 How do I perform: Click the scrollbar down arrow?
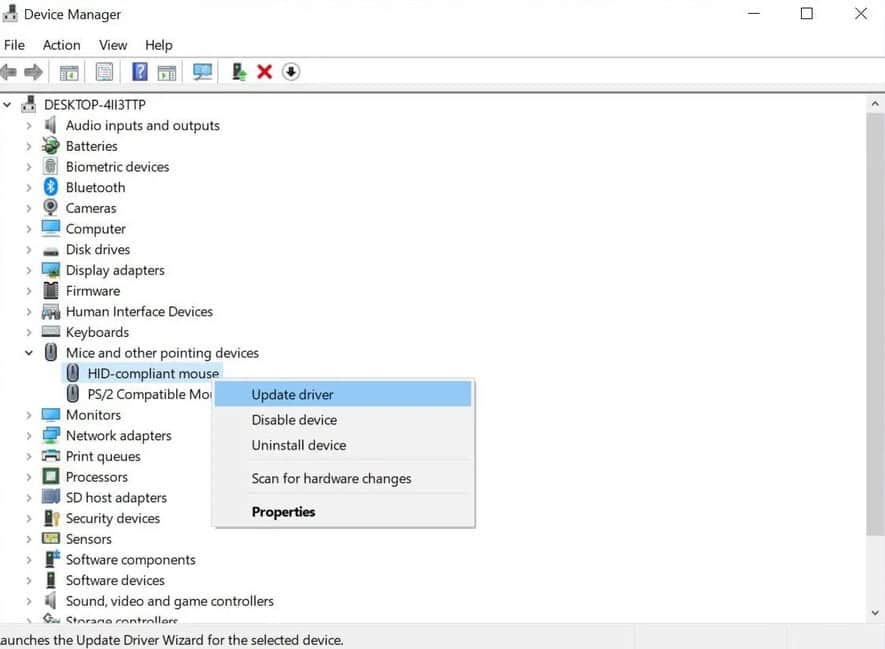point(875,613)
